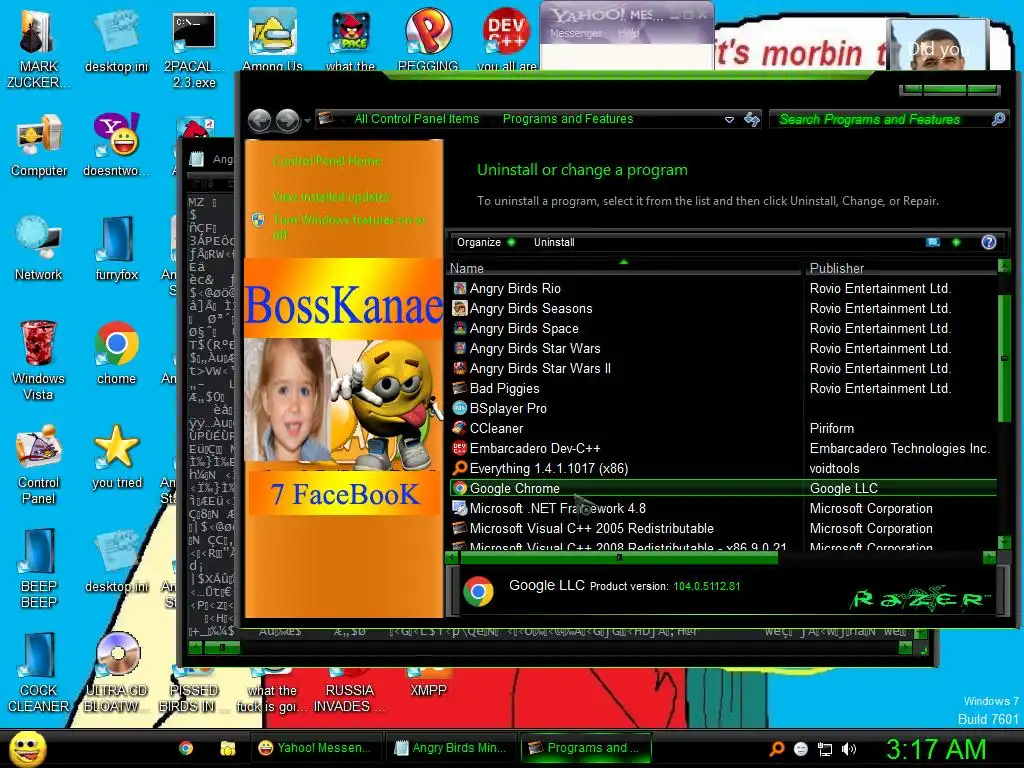Select Programs and Features breadcrumb
The height and width of the screenshot is (768, 1024).
[568, 119]
